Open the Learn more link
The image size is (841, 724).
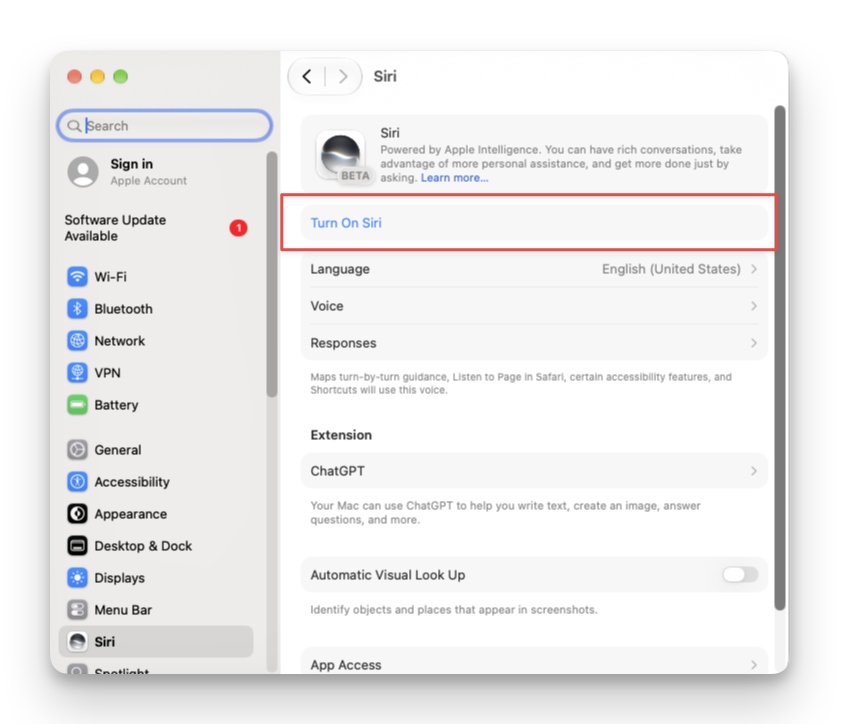454,178
